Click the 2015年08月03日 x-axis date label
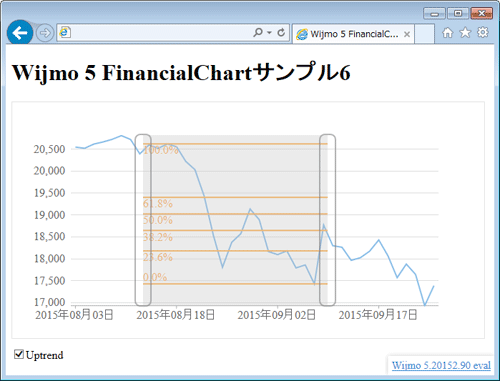 click(x=74, y=315)
